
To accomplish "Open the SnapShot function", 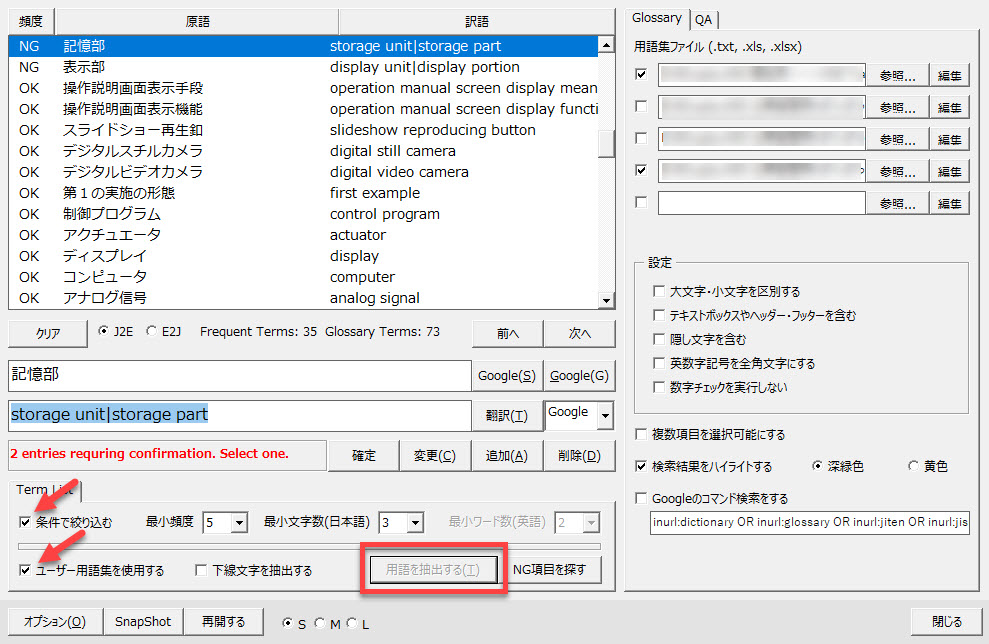I will (143, 621).
